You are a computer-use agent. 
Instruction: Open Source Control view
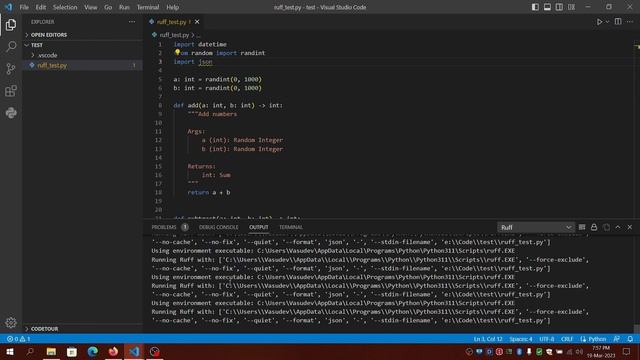click(11, 69)
